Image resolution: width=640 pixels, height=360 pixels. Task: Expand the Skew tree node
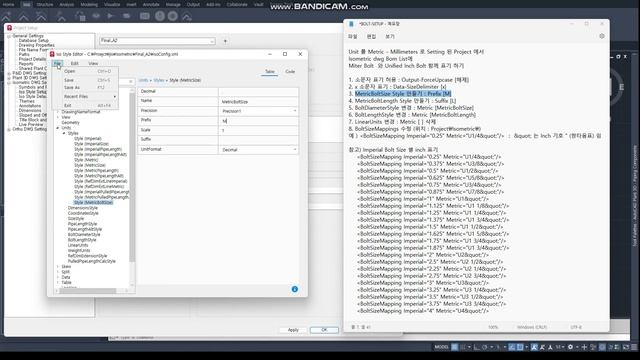point(58,267)
